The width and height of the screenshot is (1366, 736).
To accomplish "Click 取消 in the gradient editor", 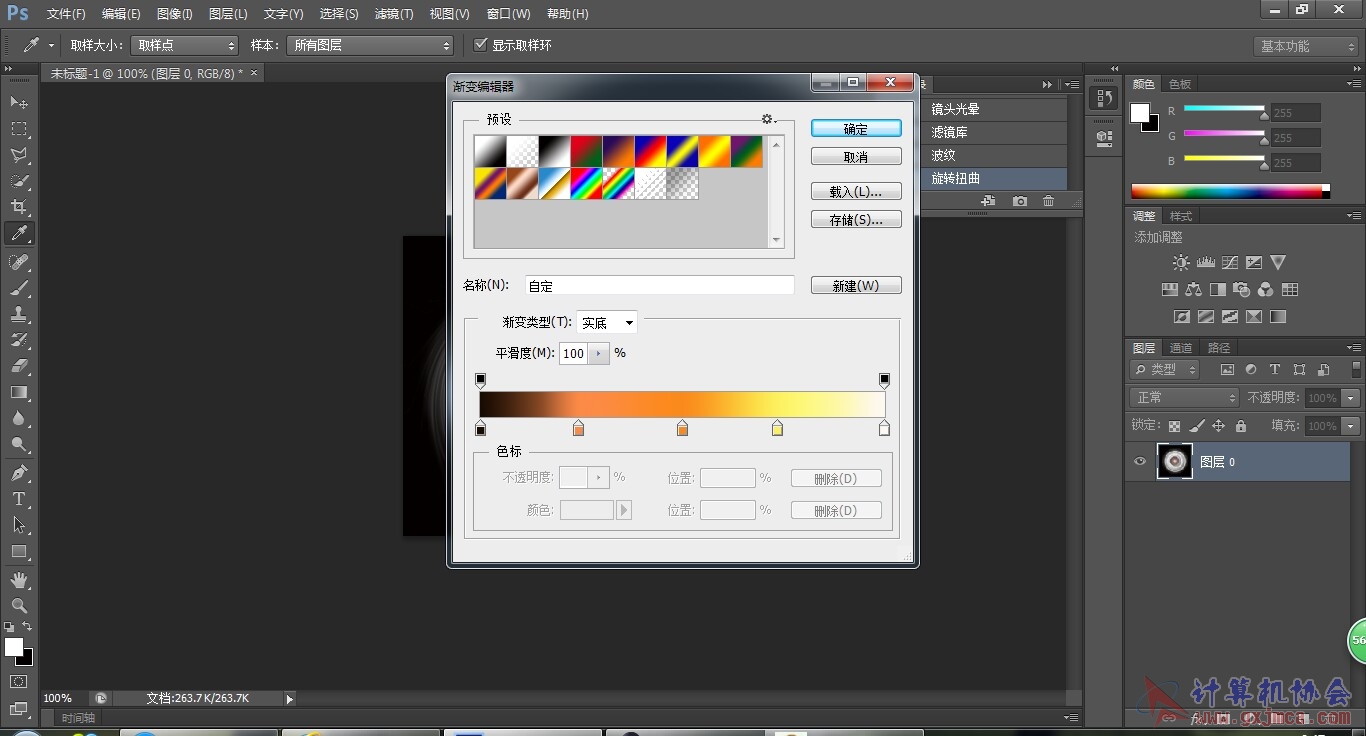I will tap(856, 157).
